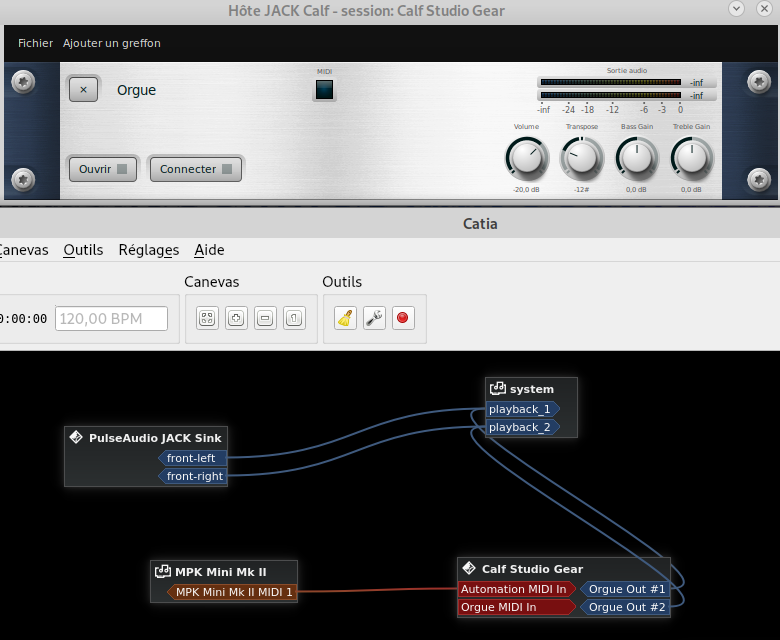The width and height of the screenshot is (780, 640).
Task: Click the Connecter button on Orgue
Action: coord(195,169)
